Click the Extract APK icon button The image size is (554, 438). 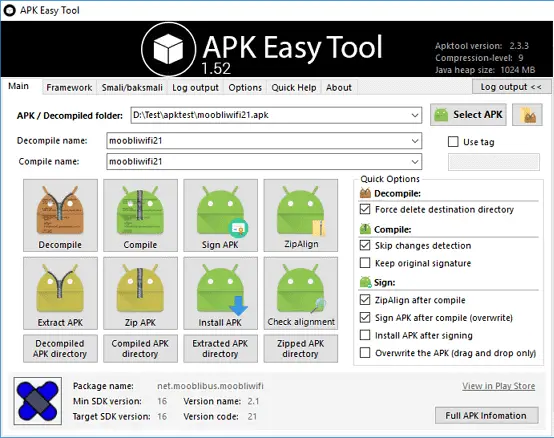point(60,293)
